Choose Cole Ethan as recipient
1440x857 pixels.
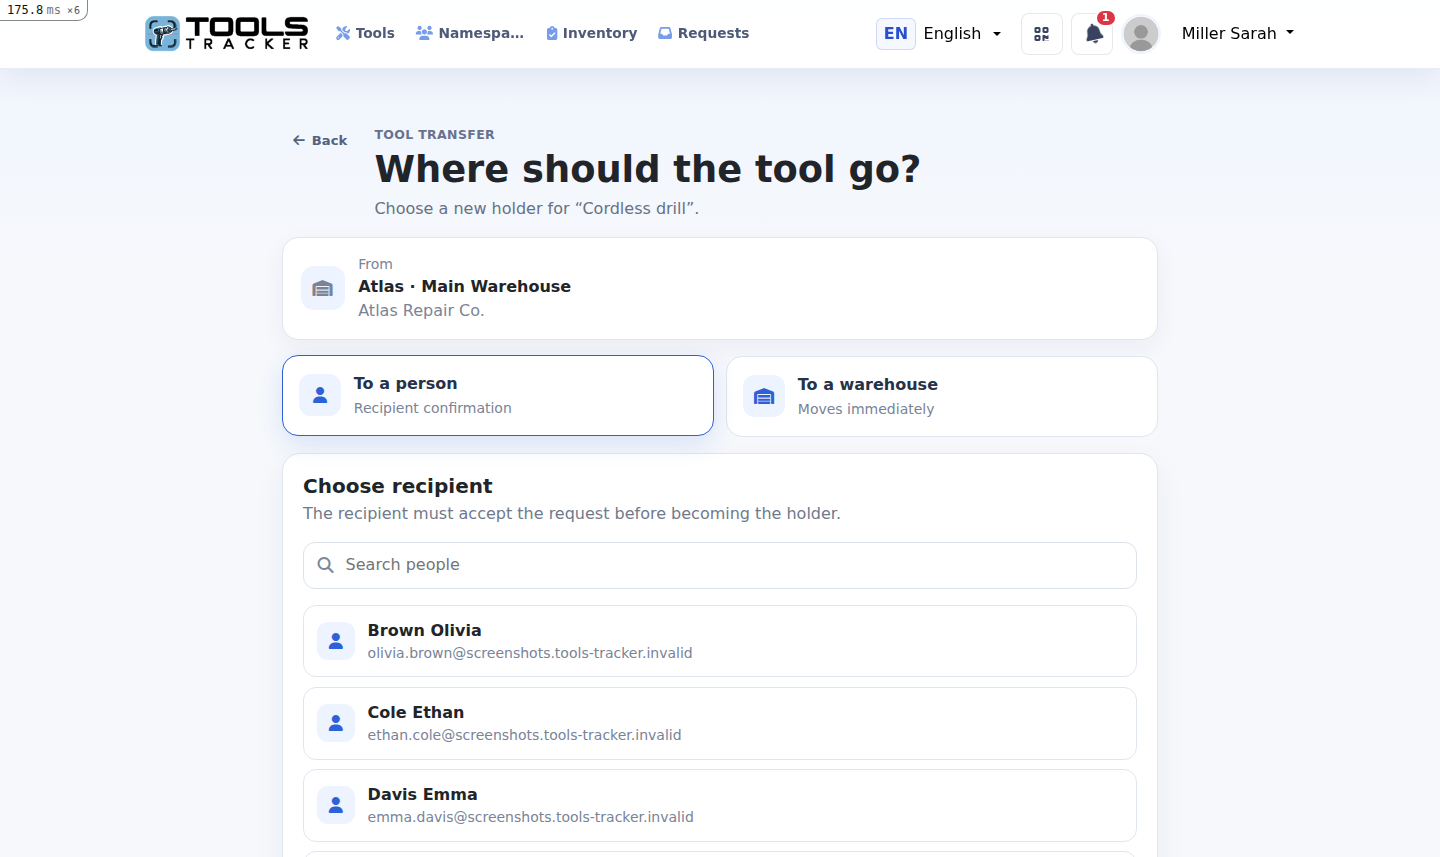[720, 723]
